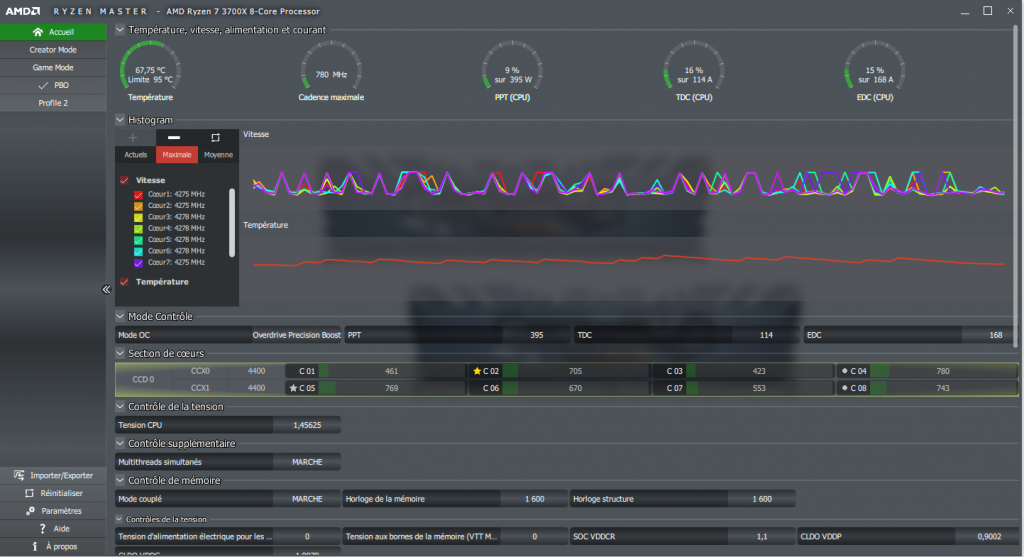Collapse the Contrôles de la tension subsection

119,519
